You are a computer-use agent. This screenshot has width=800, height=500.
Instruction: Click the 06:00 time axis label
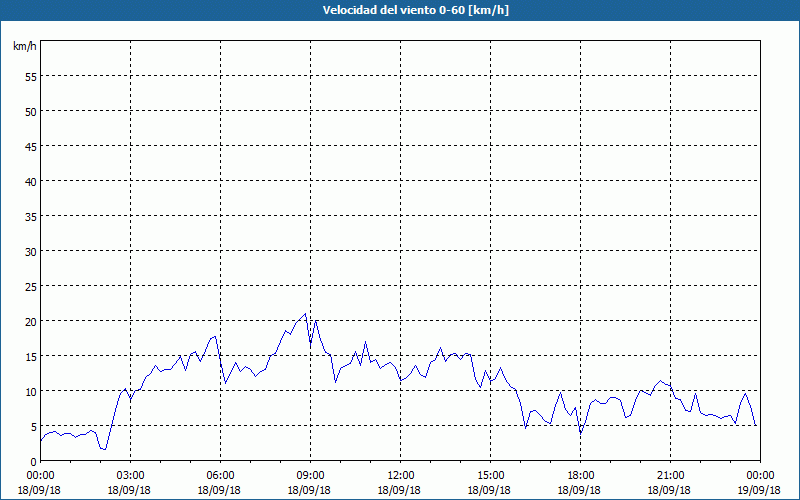click(x=220, y=476)
